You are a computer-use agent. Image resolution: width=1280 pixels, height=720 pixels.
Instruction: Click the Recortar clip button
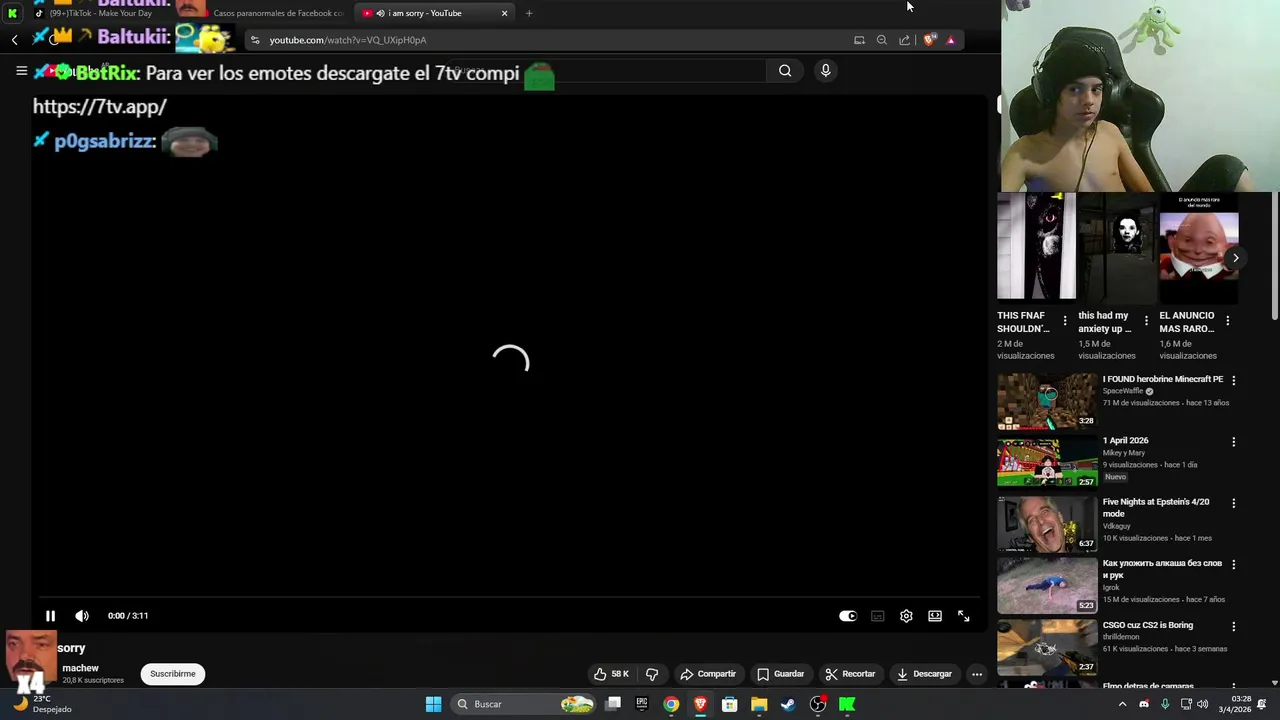(851, 674)
